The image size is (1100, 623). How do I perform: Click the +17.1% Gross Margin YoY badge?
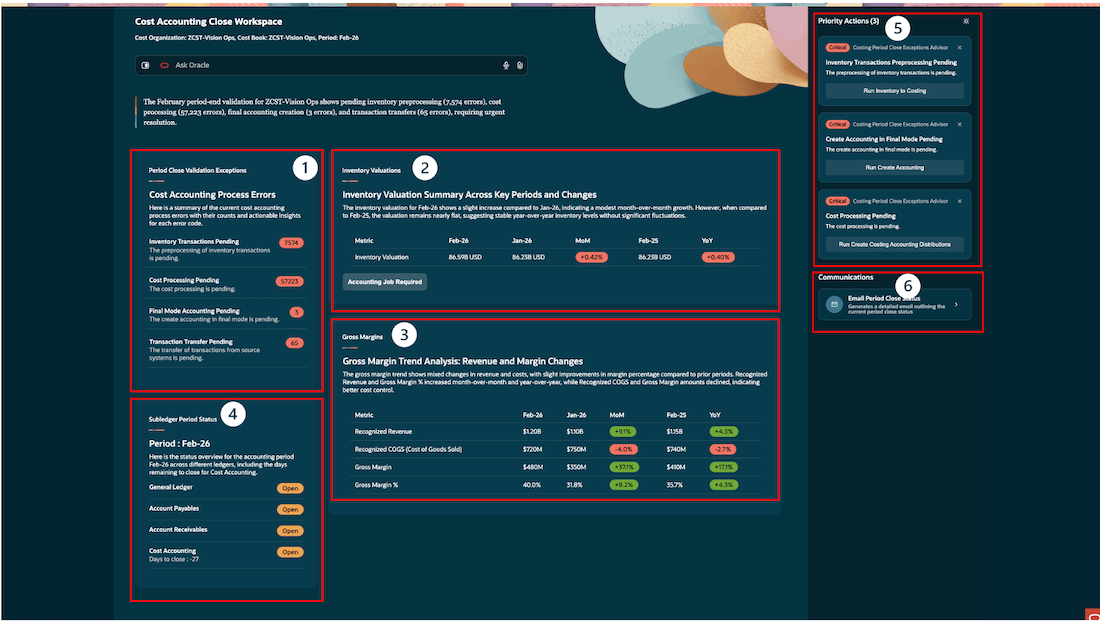coord(723,467)
